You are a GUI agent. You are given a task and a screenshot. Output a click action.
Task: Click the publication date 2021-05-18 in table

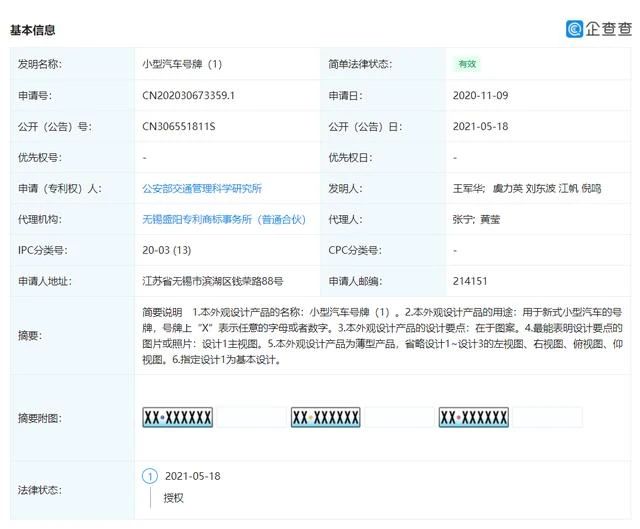tap(480, 127)
